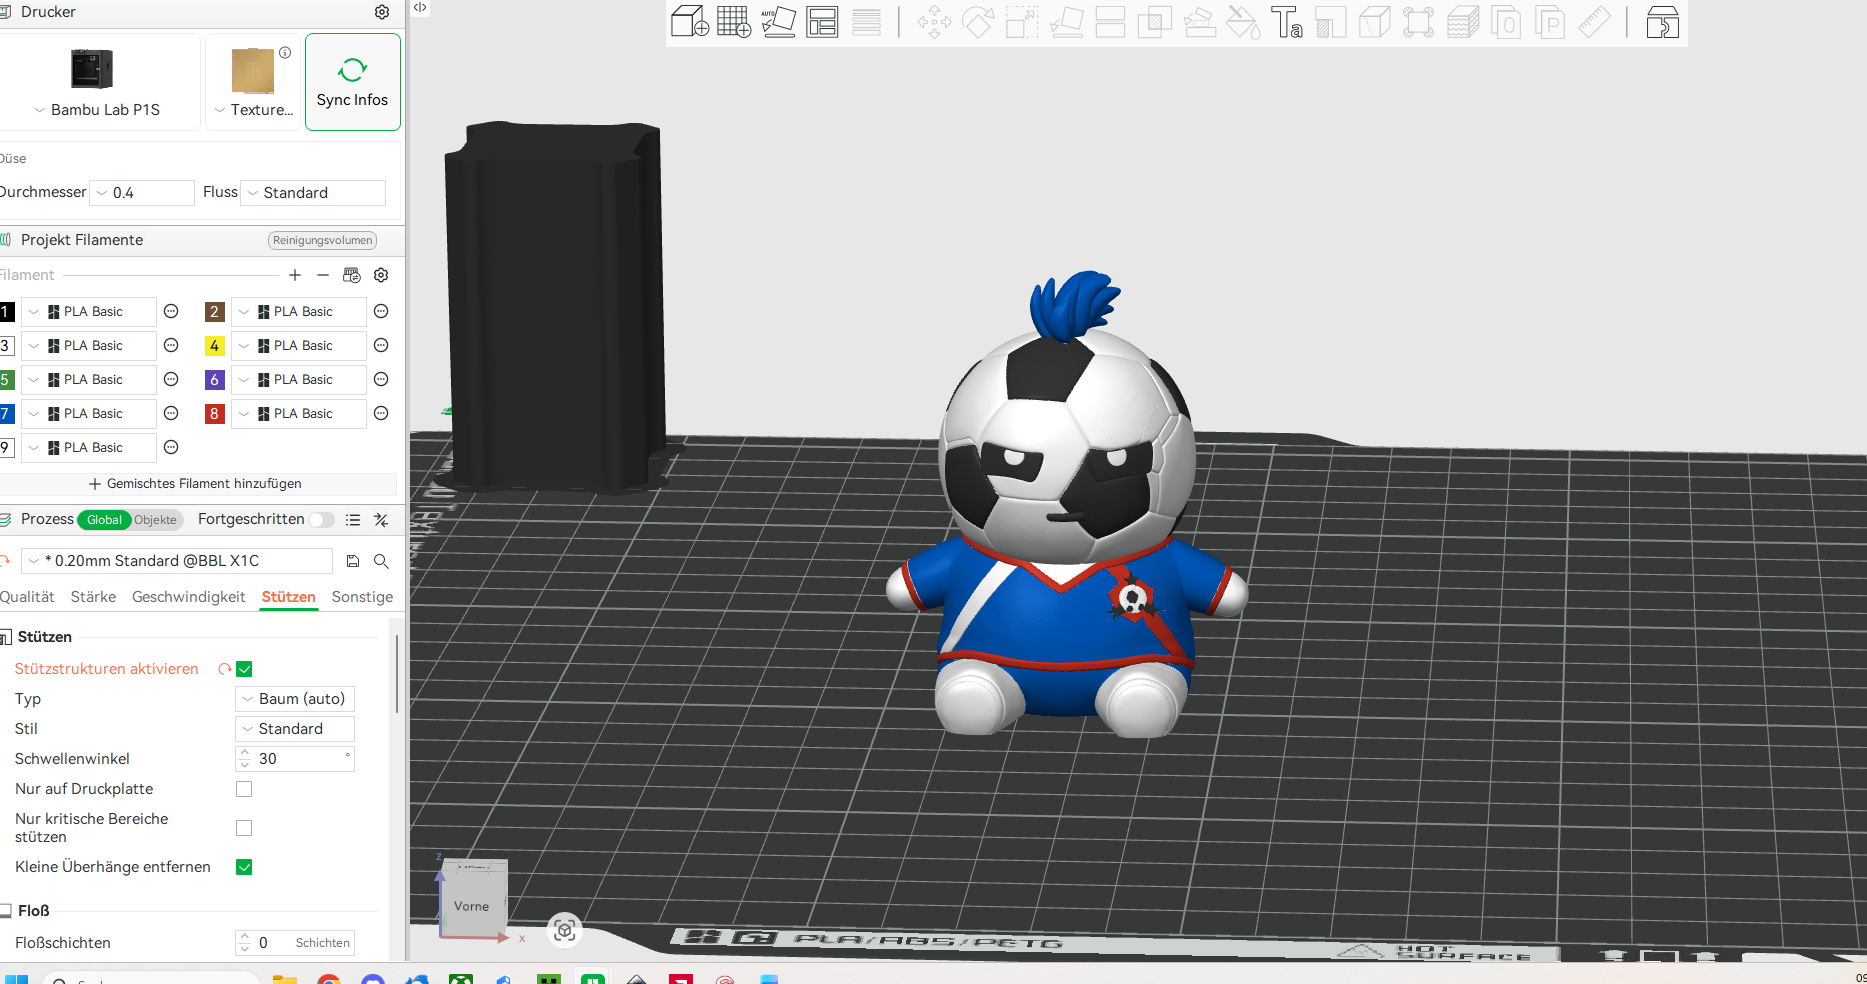Viewport: 1867px width, 984px height.
Task: Reset view with the zoom-to-fit icon
Action: click(x=565, y=931)
